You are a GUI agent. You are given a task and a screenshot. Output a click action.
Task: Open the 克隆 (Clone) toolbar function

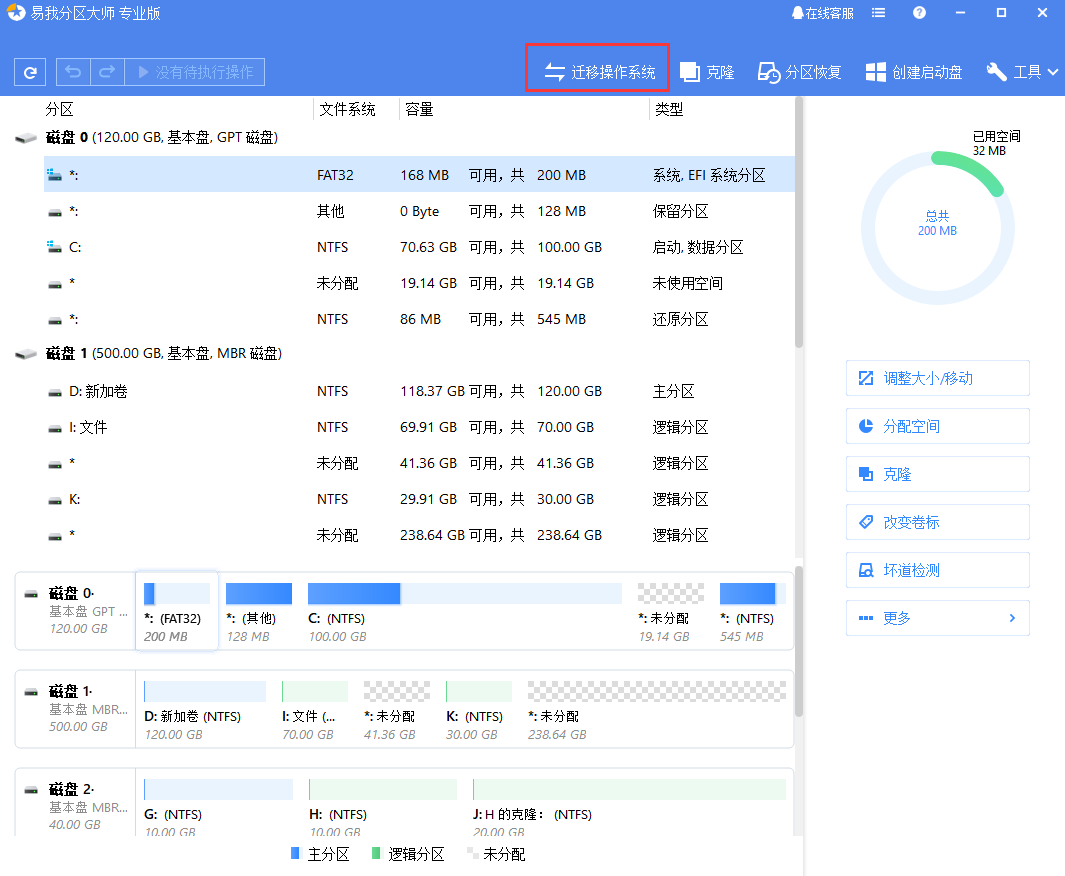(x=707, y=71)
